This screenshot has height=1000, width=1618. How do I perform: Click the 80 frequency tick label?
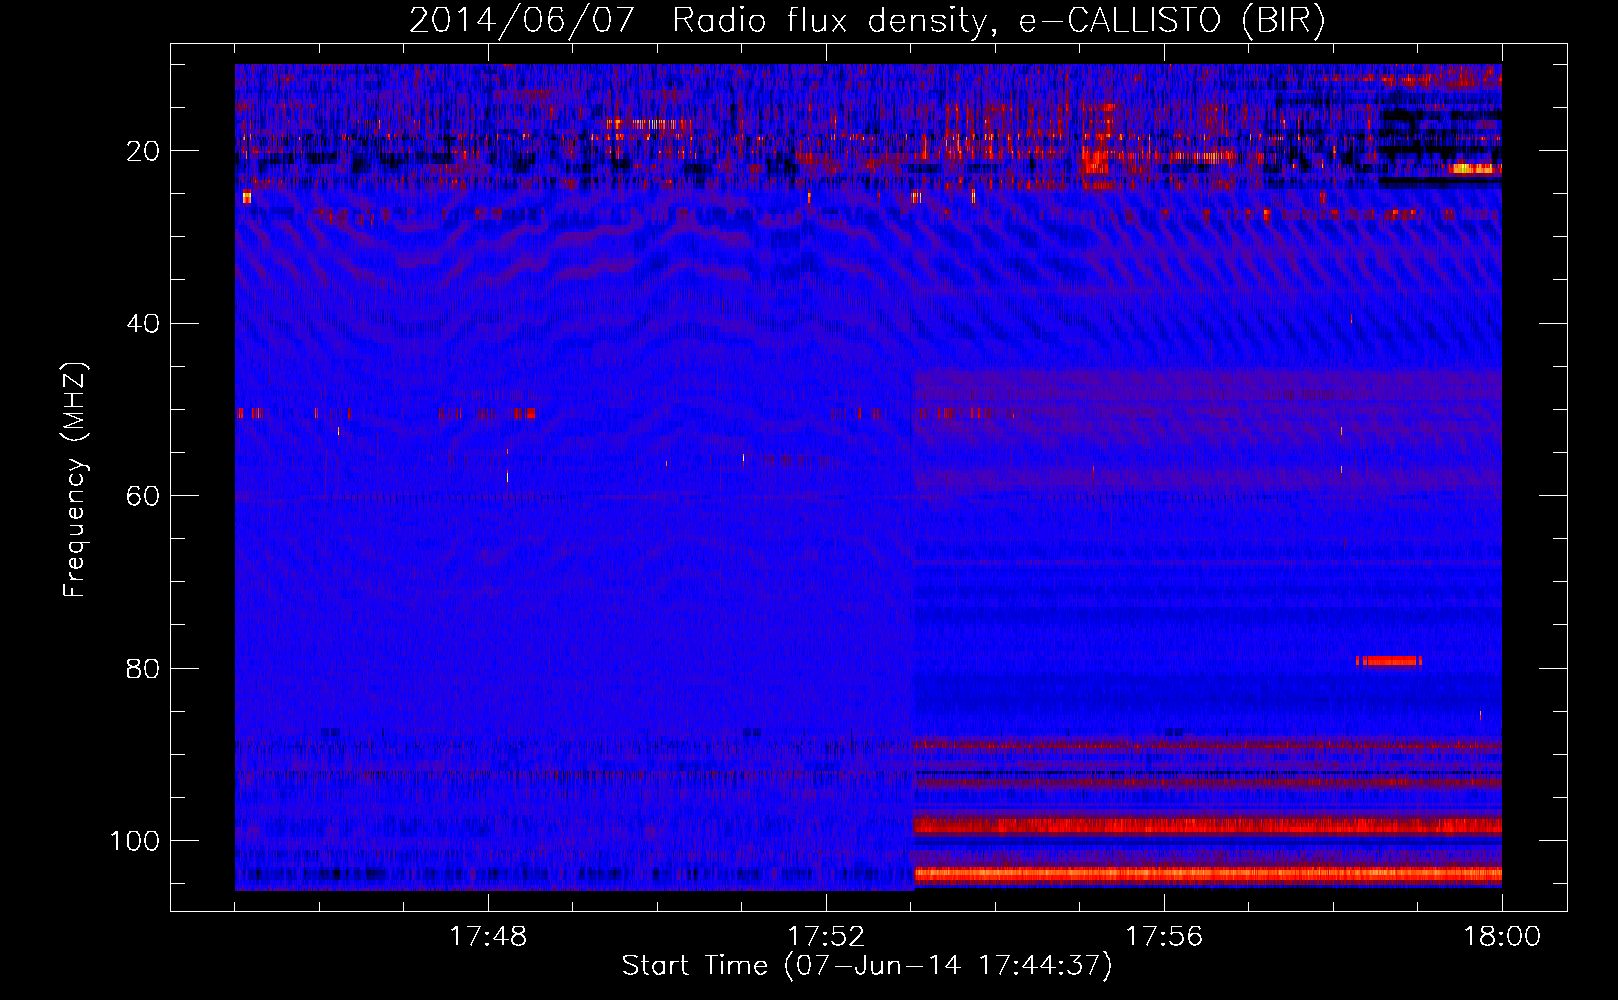click(143, 669)
